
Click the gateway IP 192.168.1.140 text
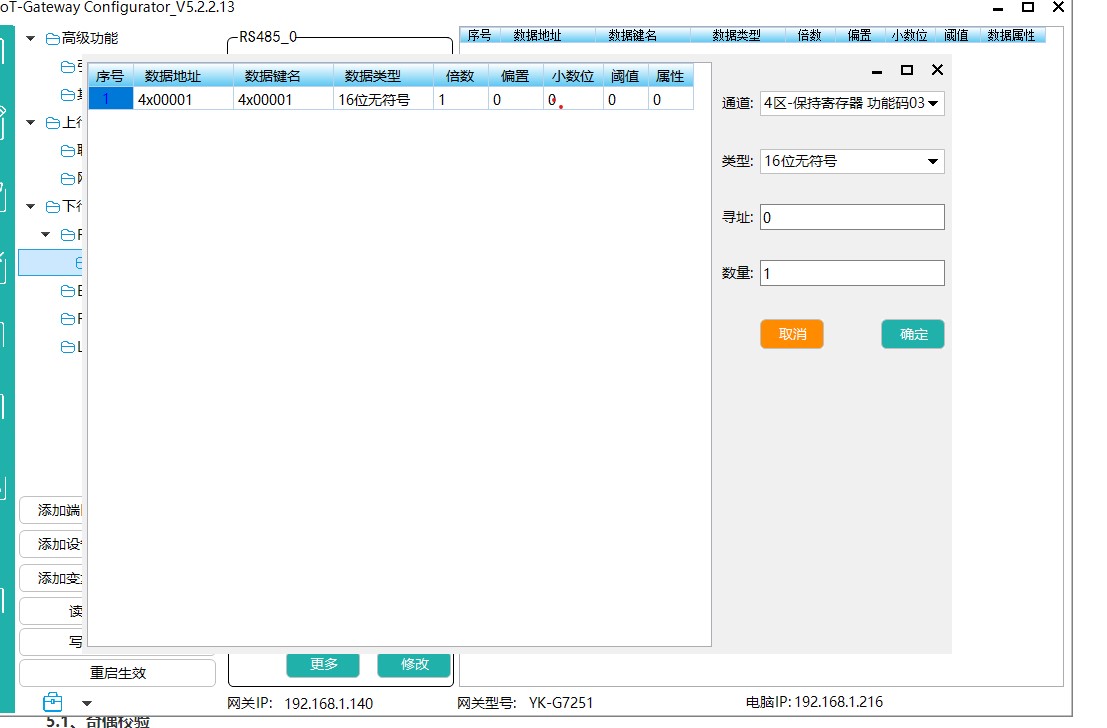pyautogui.click(x=329, y=703)
